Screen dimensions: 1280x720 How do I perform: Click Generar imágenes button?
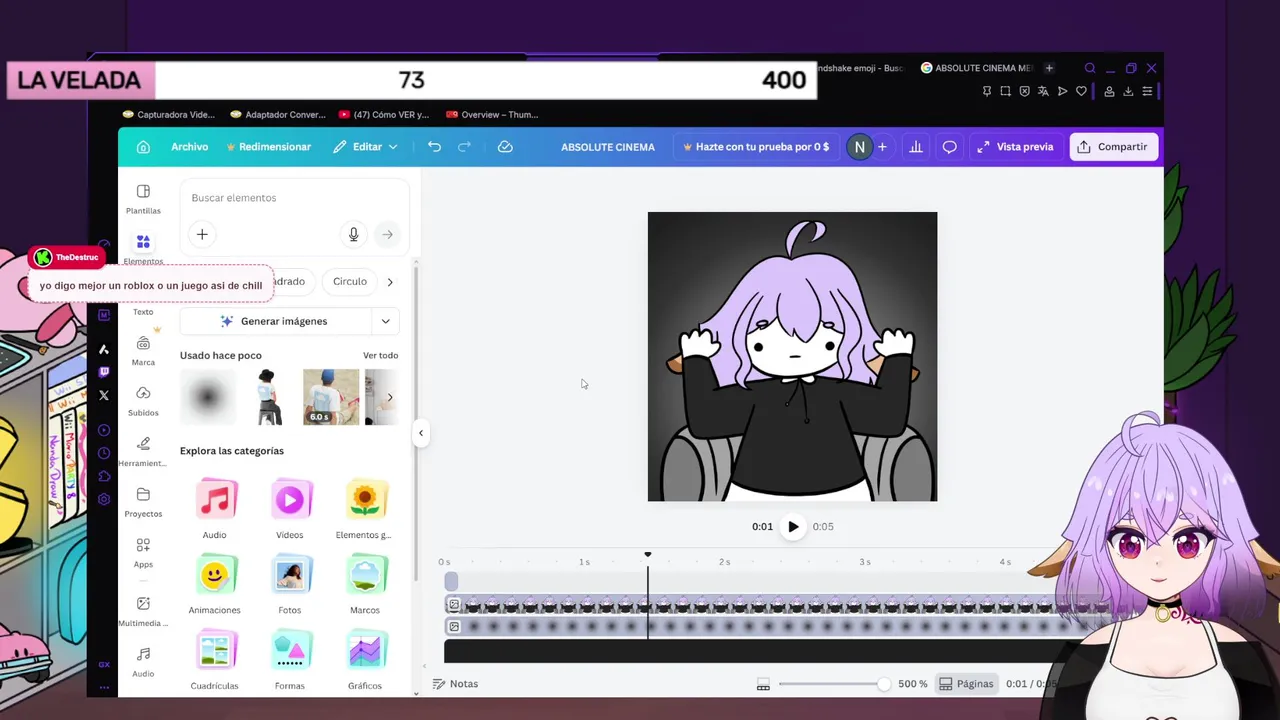(274, 321)
